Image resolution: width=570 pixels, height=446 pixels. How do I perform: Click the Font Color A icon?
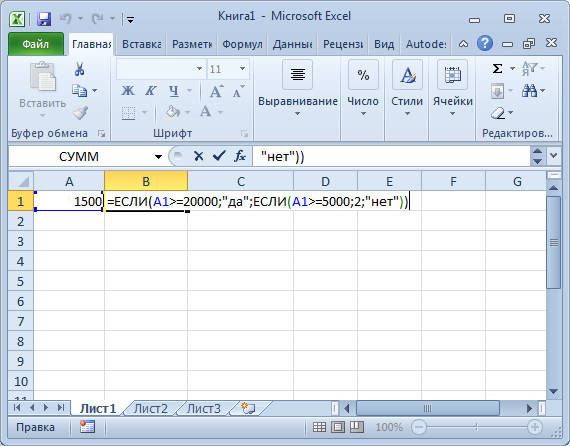click(x=205, y=111)
